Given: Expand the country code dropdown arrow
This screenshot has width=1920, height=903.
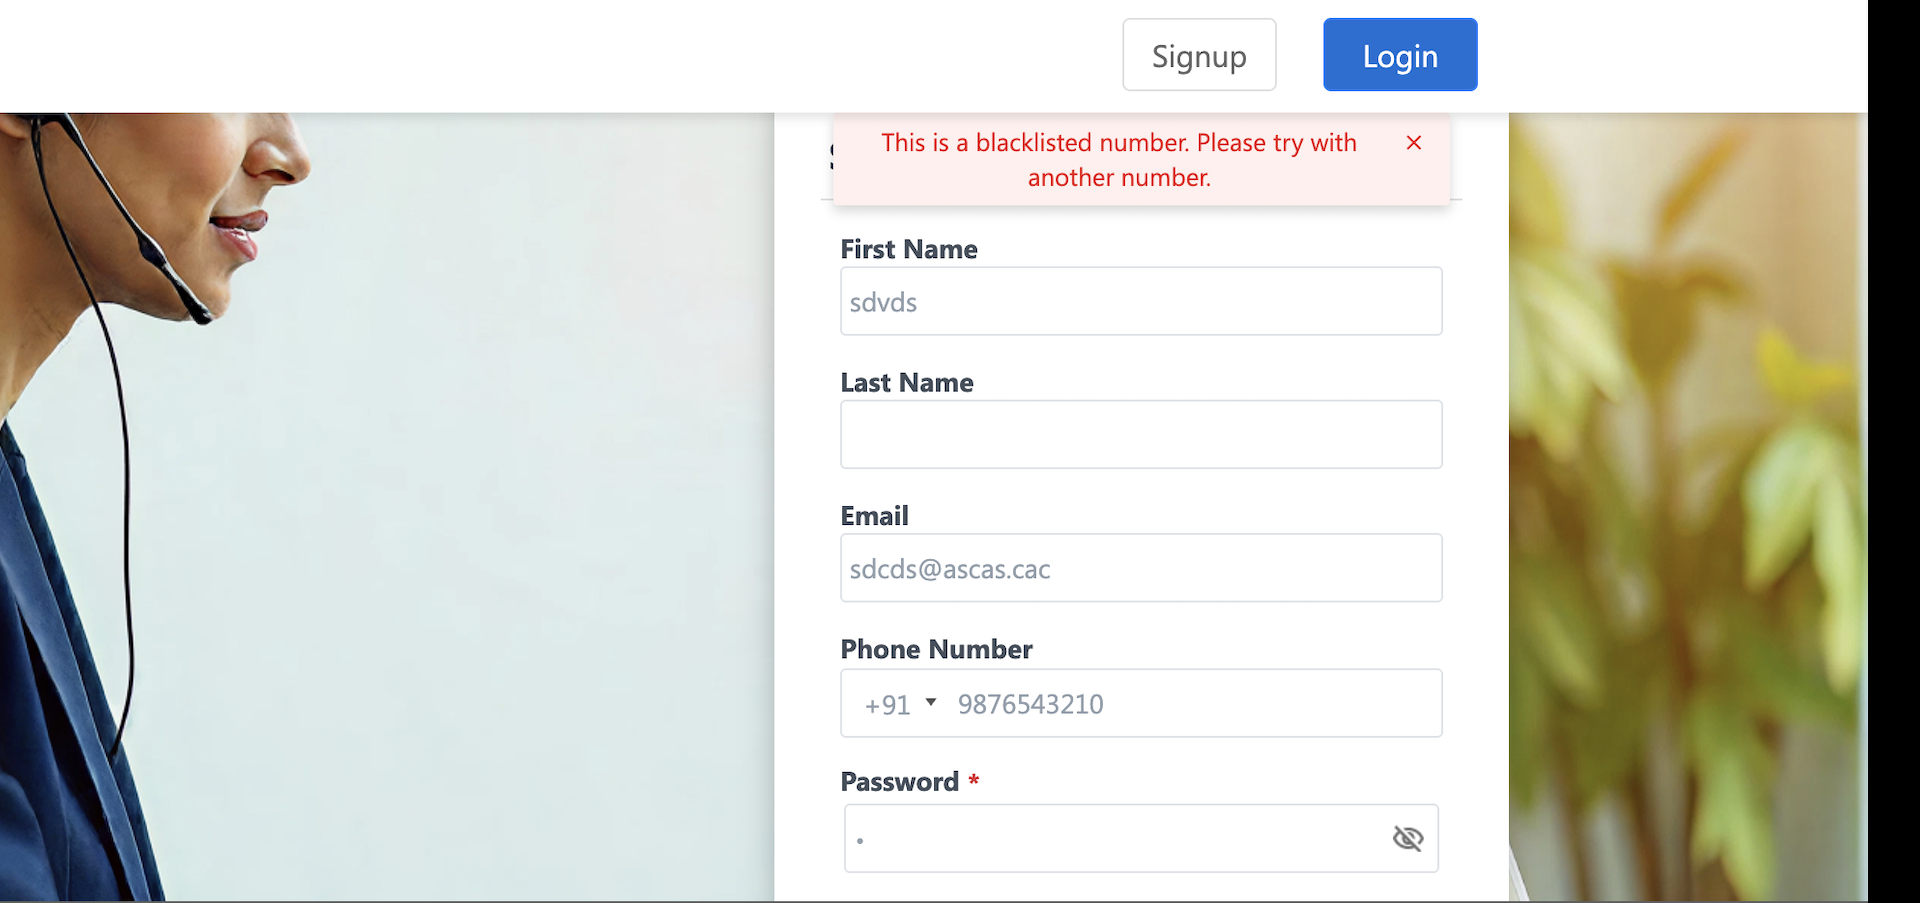Looking at the screenshot, I should click(931, 702).
